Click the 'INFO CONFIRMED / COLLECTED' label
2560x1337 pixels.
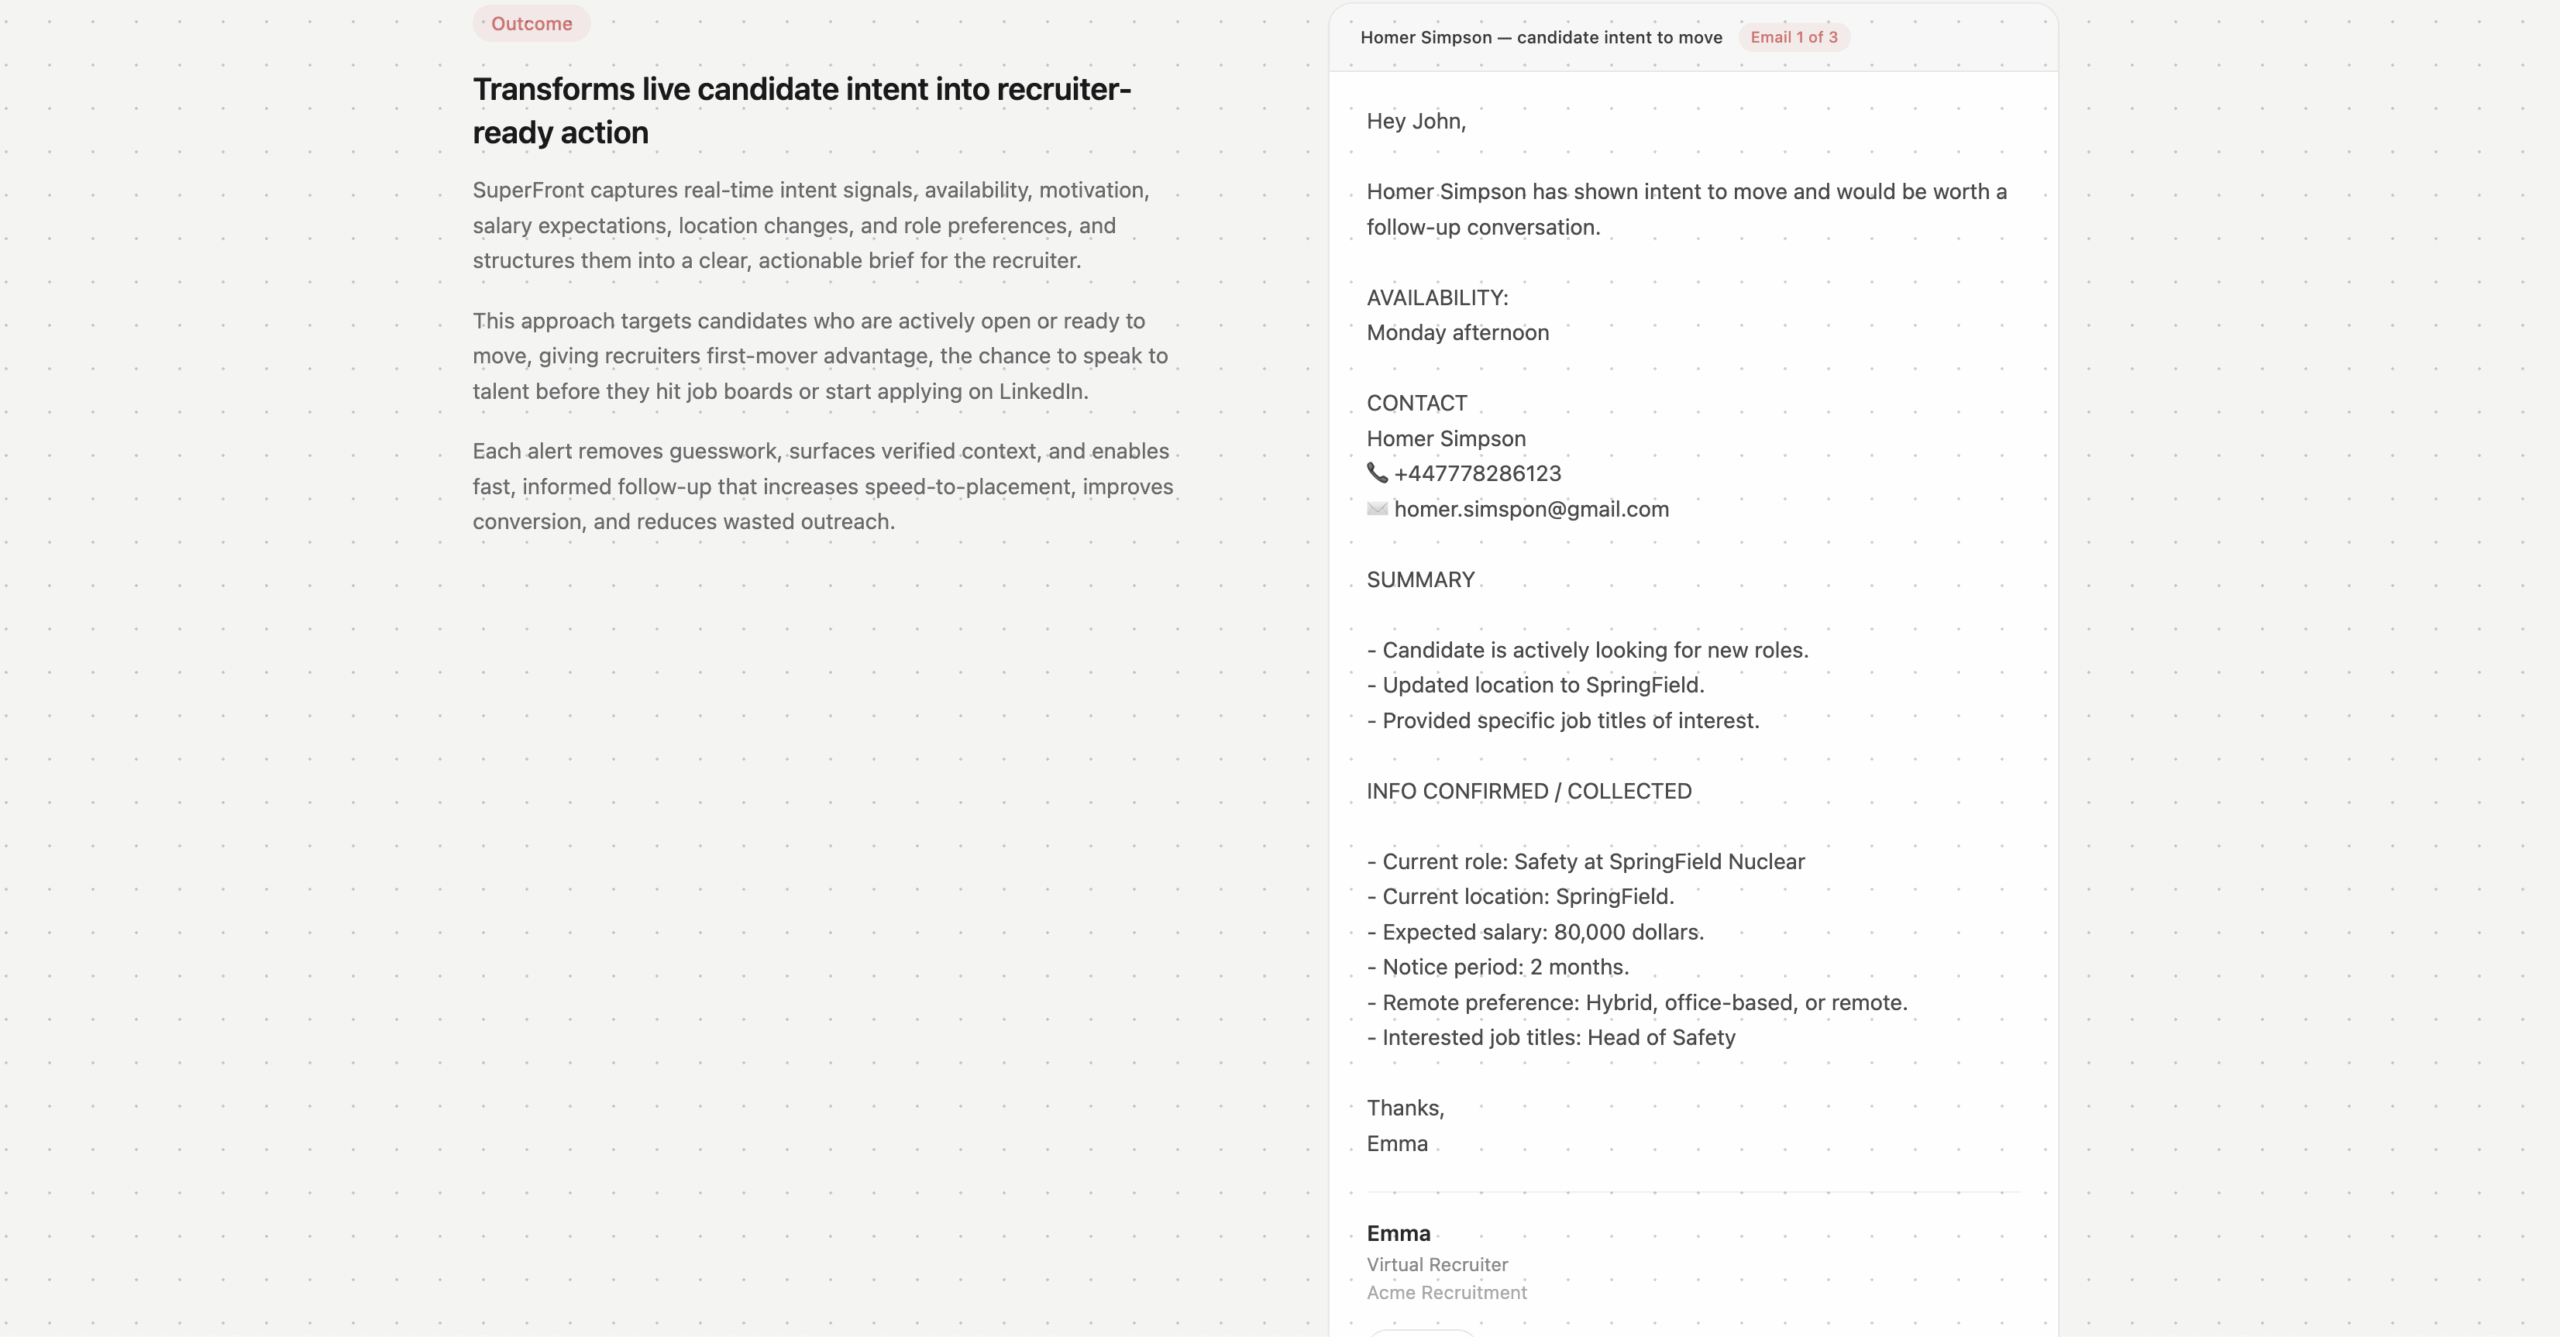[1528, 791]
